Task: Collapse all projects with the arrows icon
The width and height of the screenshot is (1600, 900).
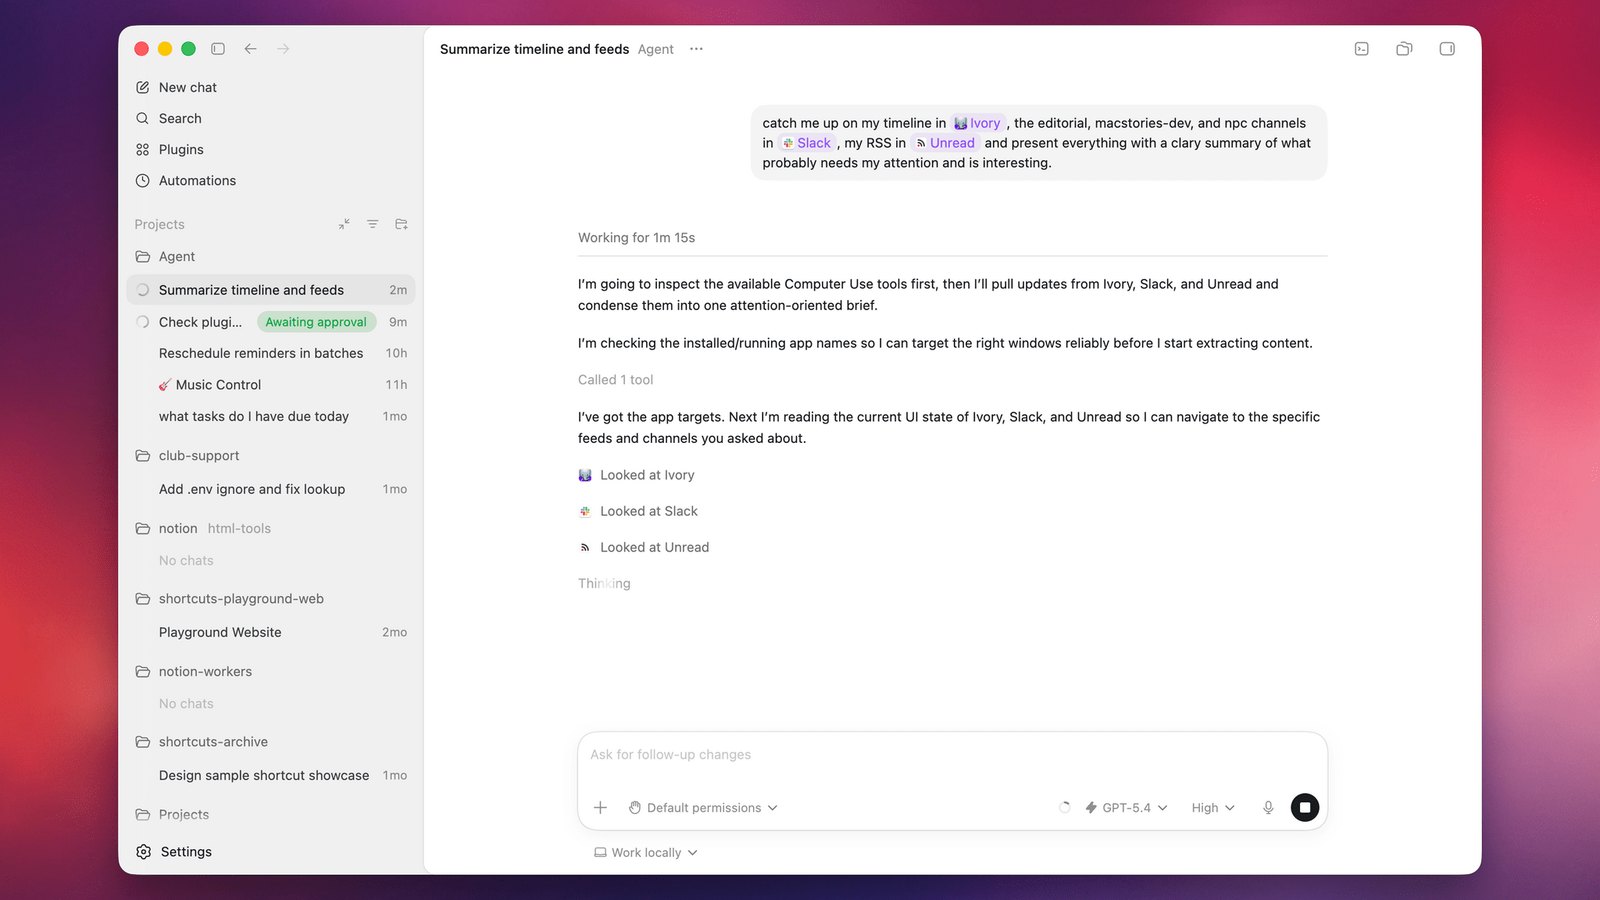Action: click(x=344, y=224)
